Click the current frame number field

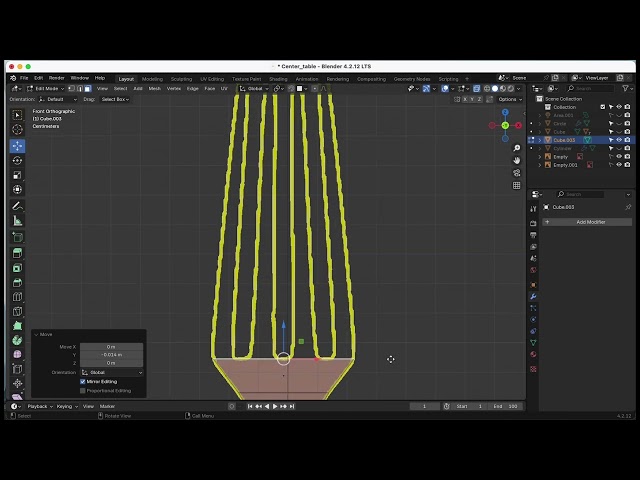coord(424,406)
